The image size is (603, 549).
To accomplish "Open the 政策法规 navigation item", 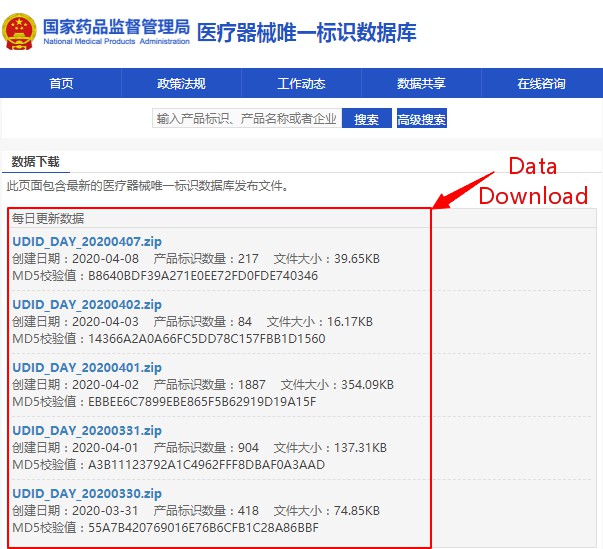I will point(181,84).
